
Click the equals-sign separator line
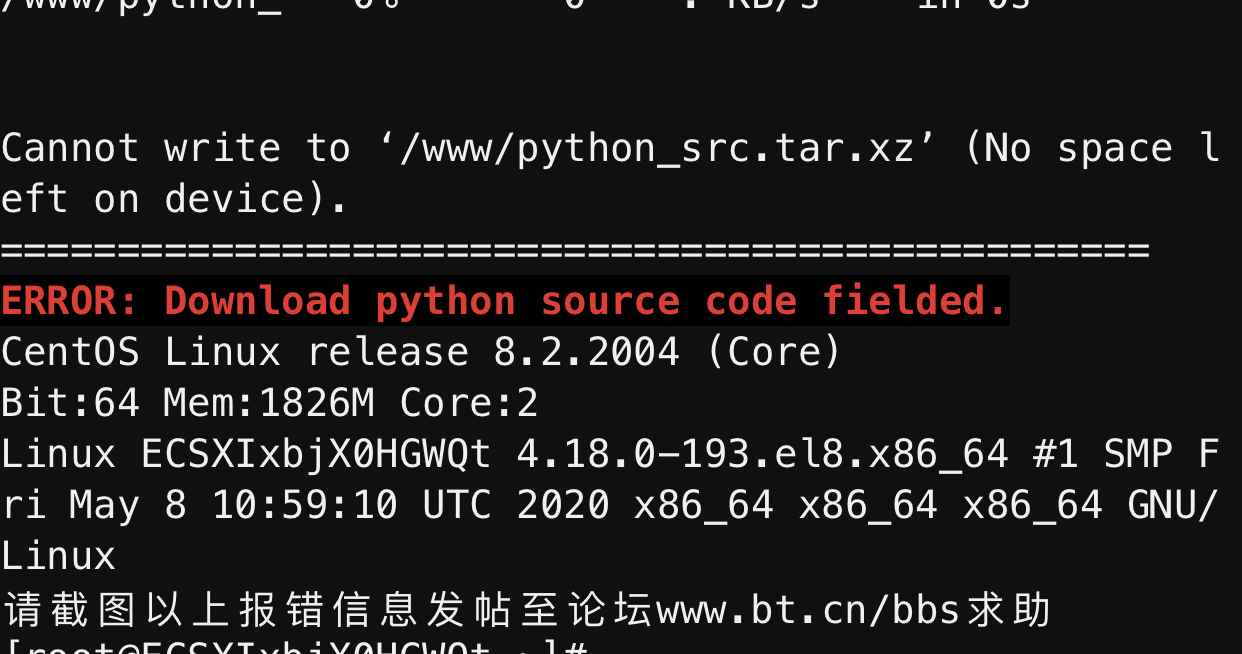point(575,251)
